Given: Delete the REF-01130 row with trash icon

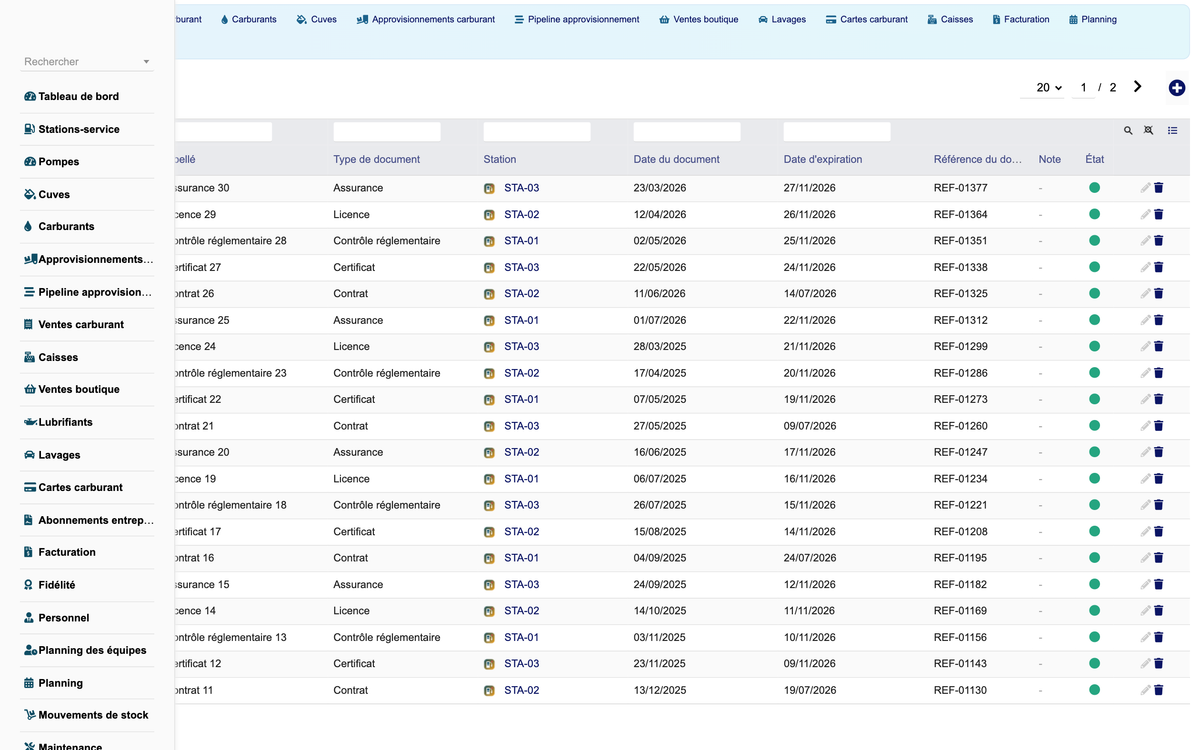Looking at the screenshot, I should (x=1159, y=690).
